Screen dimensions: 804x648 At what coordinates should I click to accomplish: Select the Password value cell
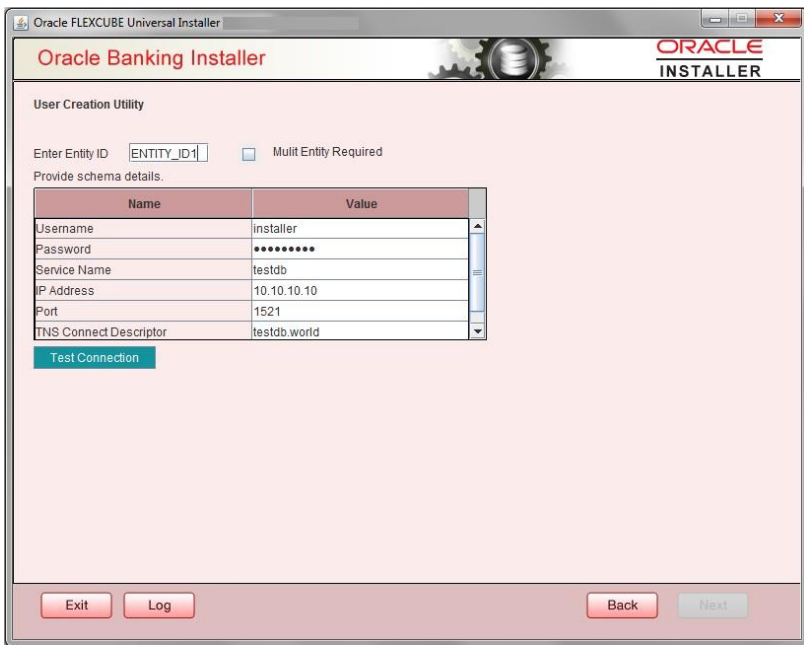click(360, 249)
